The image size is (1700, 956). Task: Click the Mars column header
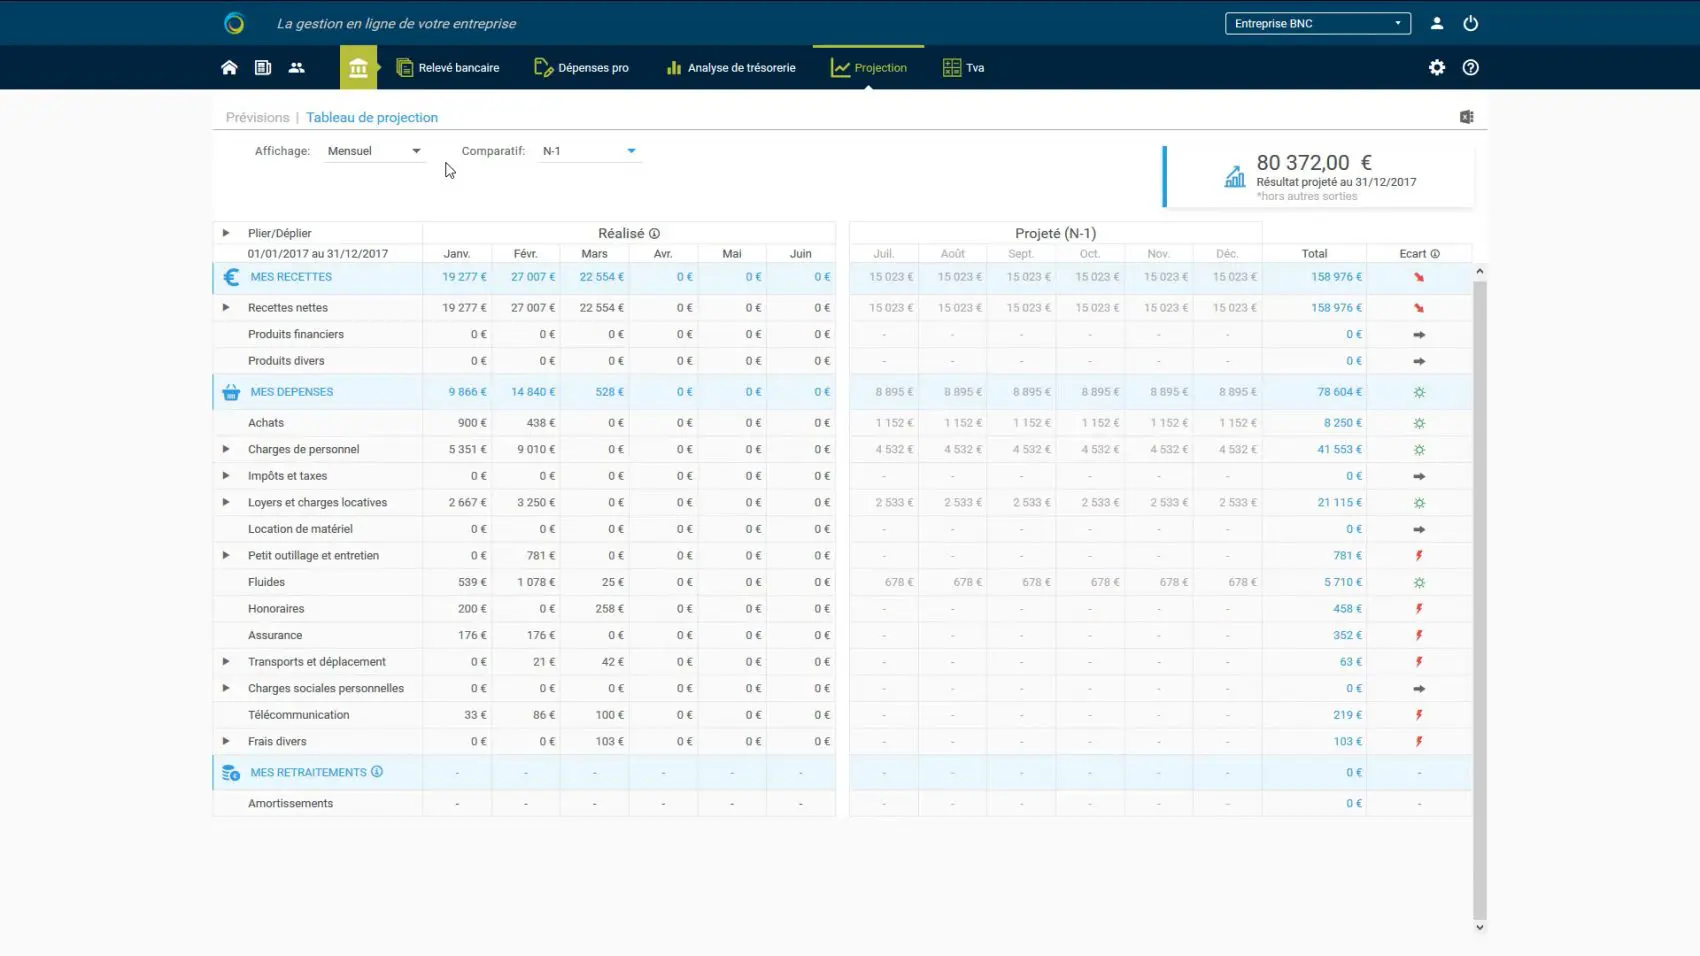pyautogui.click(x=594, y=254)
